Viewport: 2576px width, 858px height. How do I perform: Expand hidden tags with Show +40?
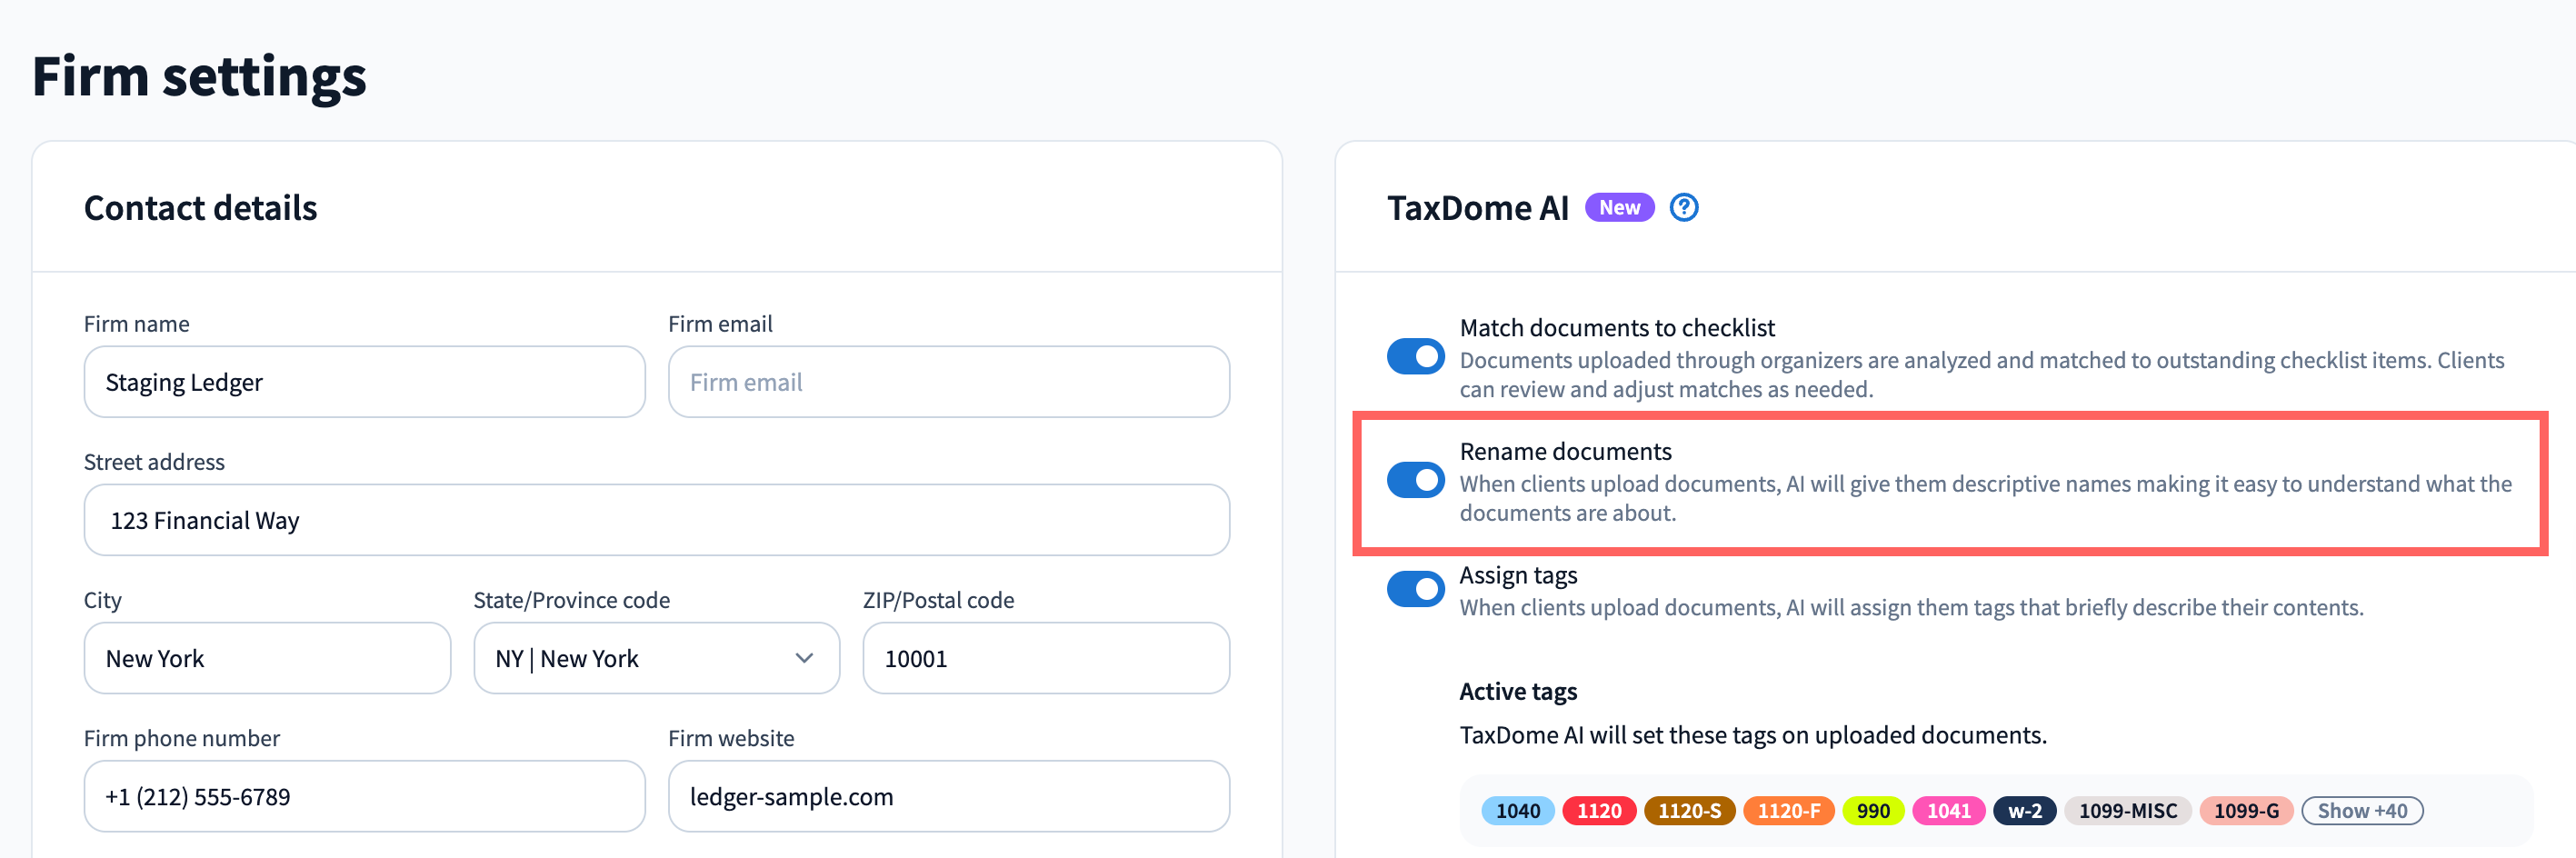click(2361, 810)
